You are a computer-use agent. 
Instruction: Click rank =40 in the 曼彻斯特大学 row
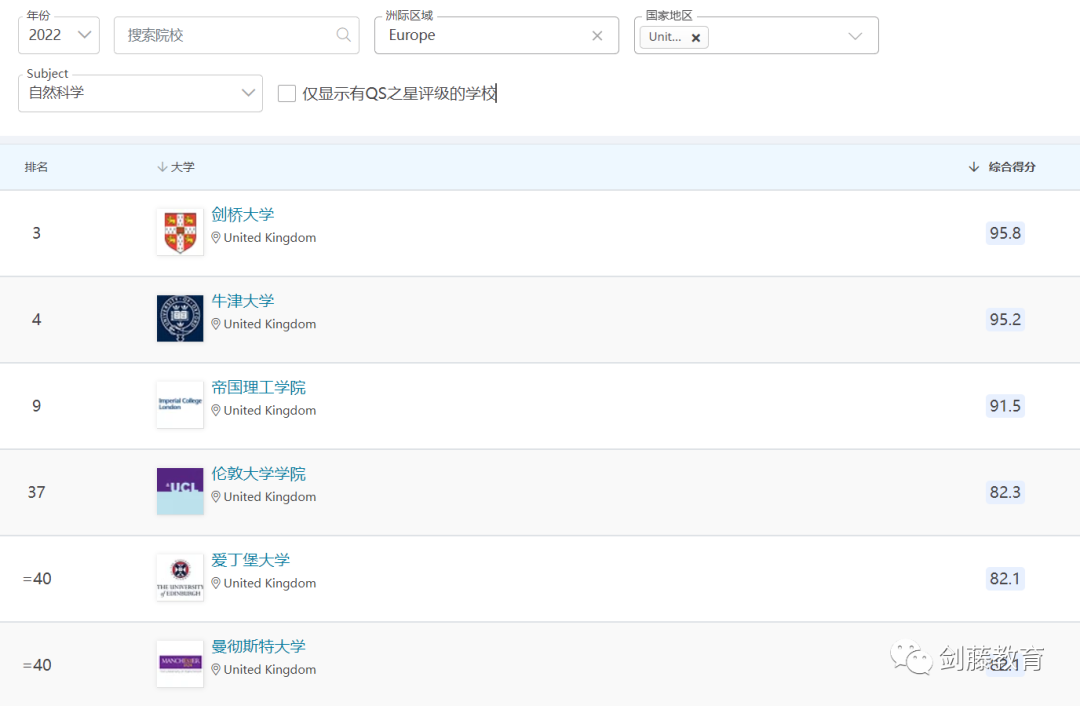pyautogui.click(x=37, y=665)
